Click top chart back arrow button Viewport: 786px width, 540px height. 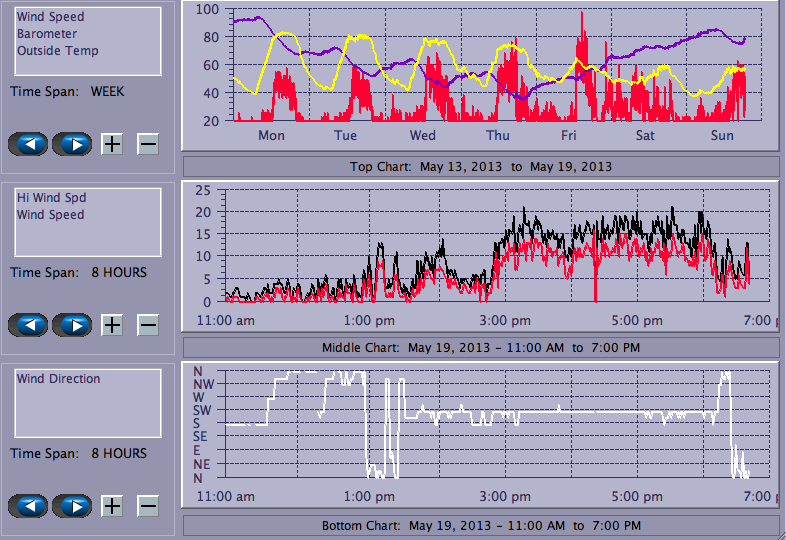point(28,144)
